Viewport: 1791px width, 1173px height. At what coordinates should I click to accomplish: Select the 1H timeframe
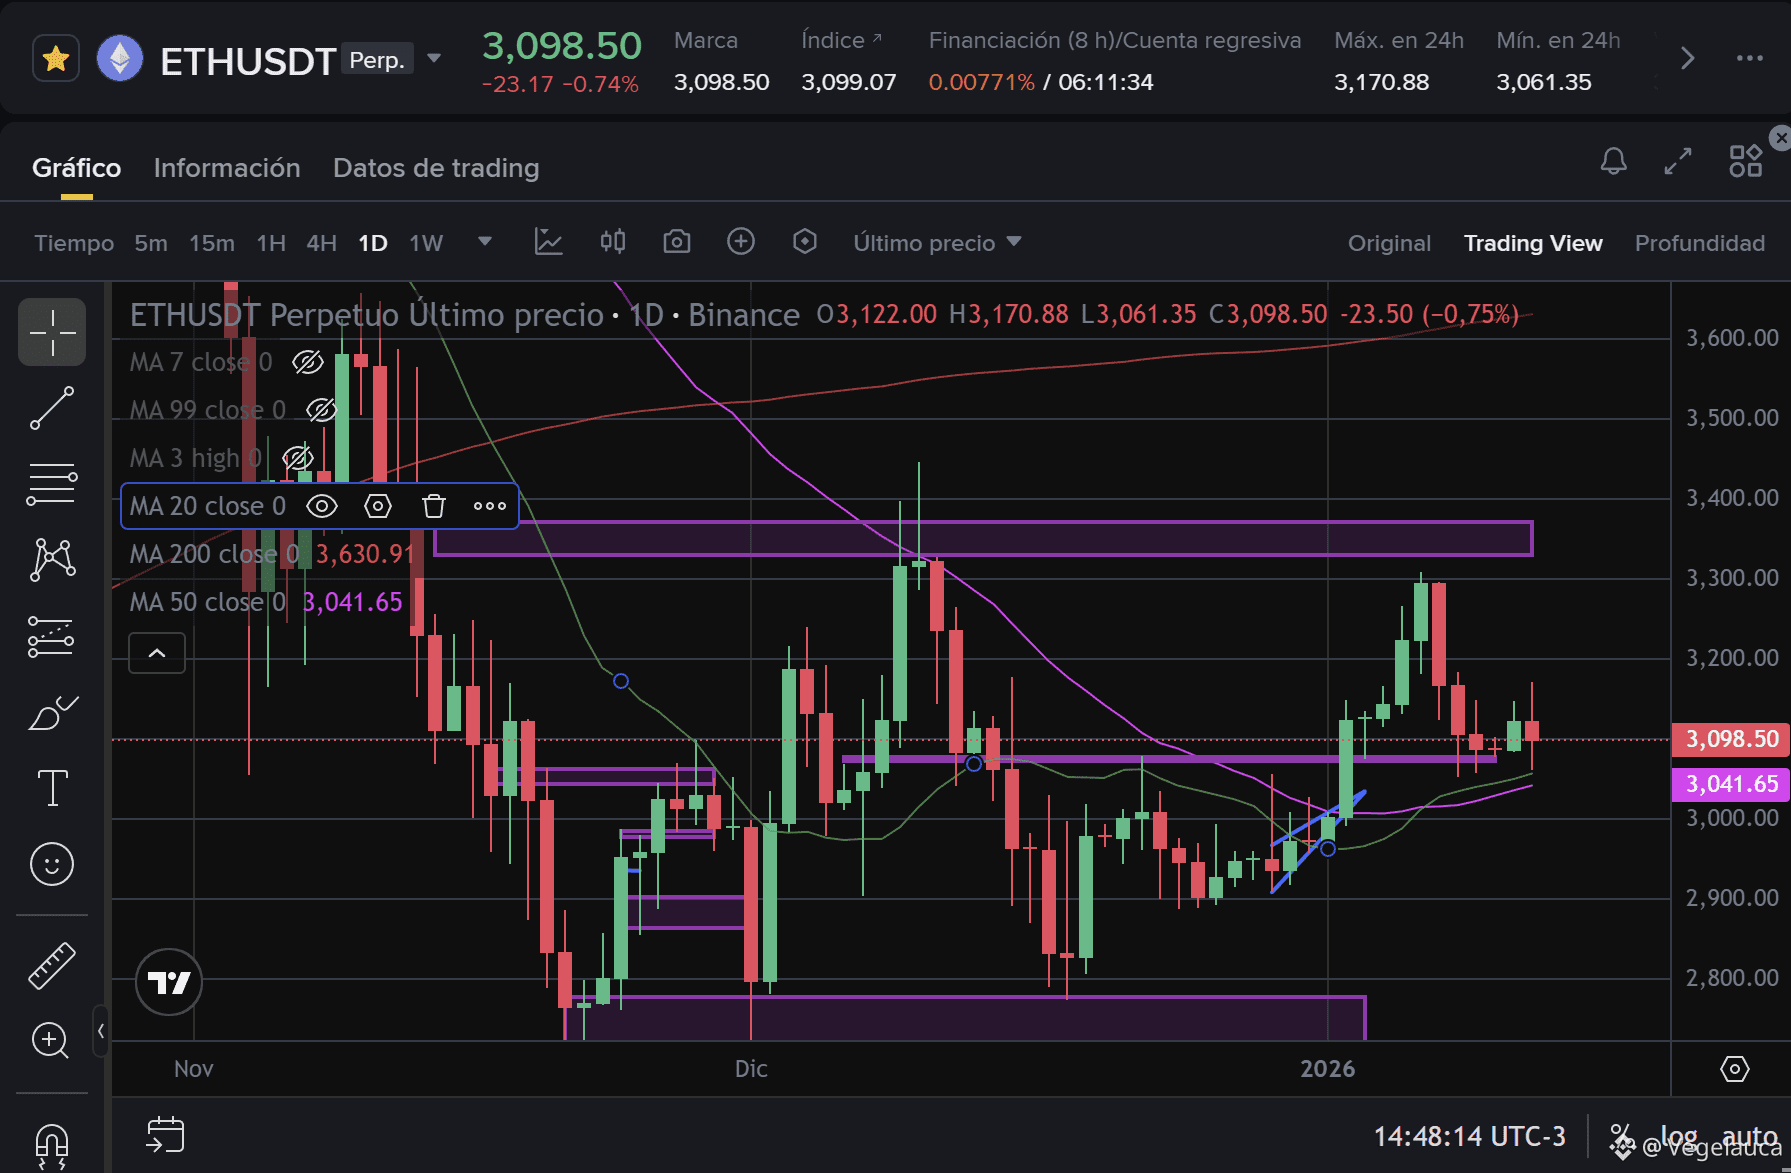[271, 243]
